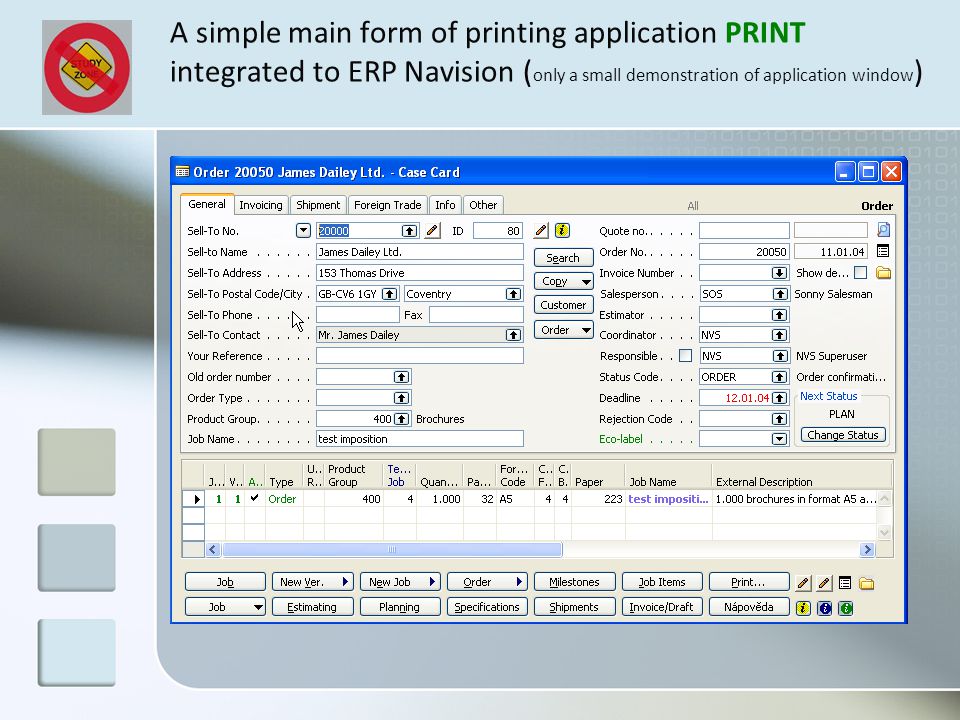Viewport: 960px width, 720px height.
Task: Click the Print... button
Action: click(749, 582)
